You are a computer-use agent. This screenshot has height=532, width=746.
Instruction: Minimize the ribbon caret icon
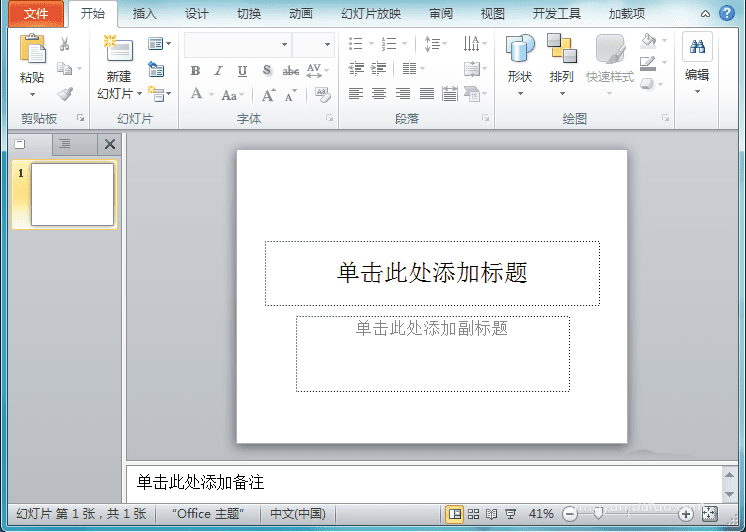pyautogui.click(x=706, y=14)
